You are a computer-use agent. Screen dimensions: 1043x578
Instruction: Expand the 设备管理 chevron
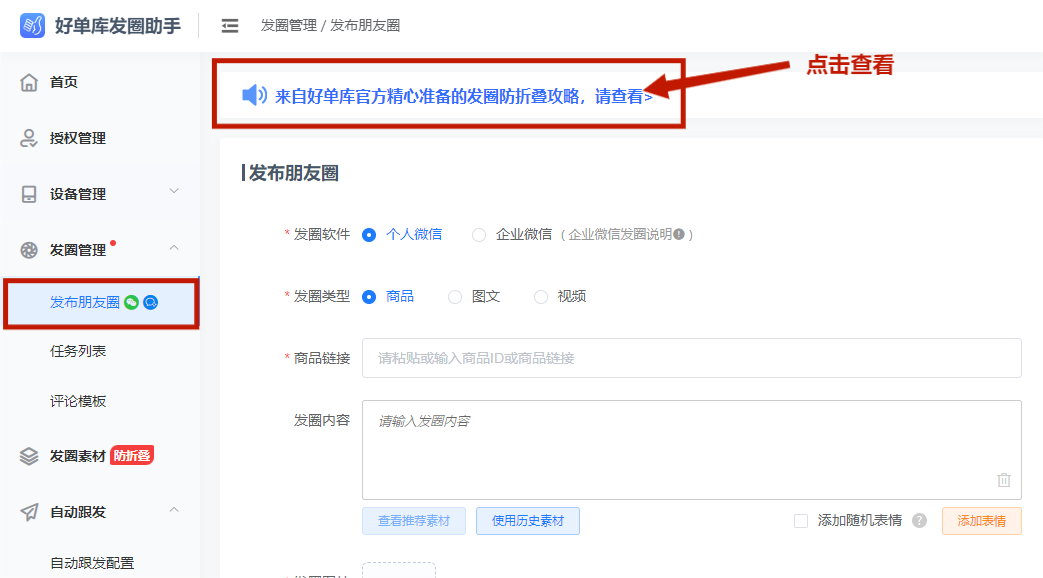pos(174,192)
